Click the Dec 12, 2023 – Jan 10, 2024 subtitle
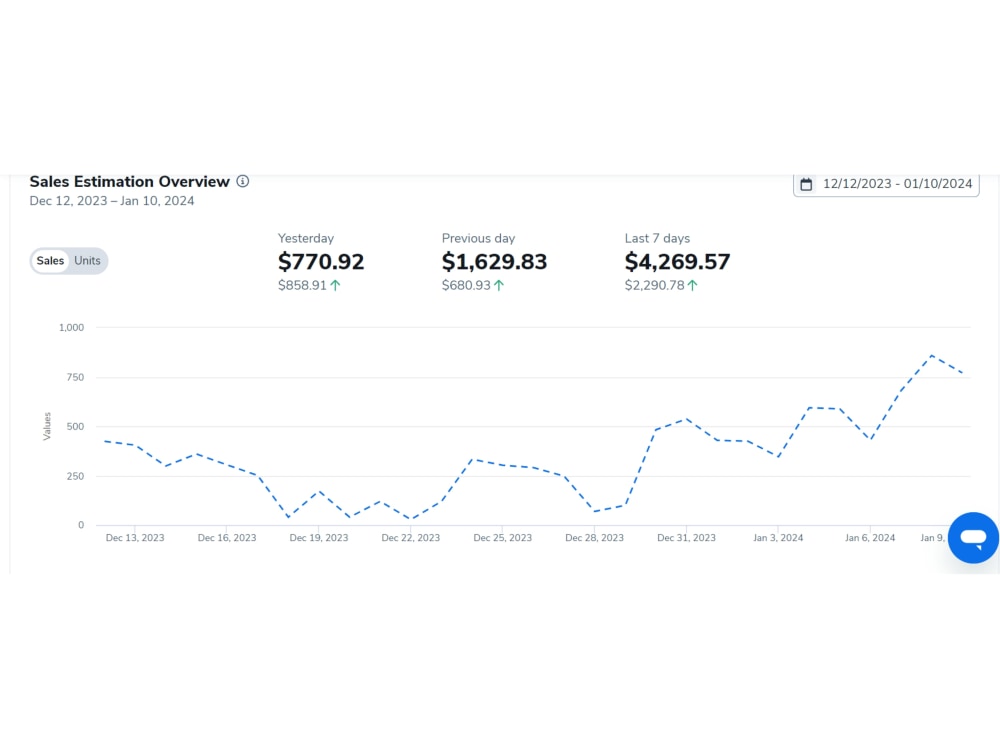Image resolution: width=1000 pixels, height=750 pixels. click(x=112, y=201)
